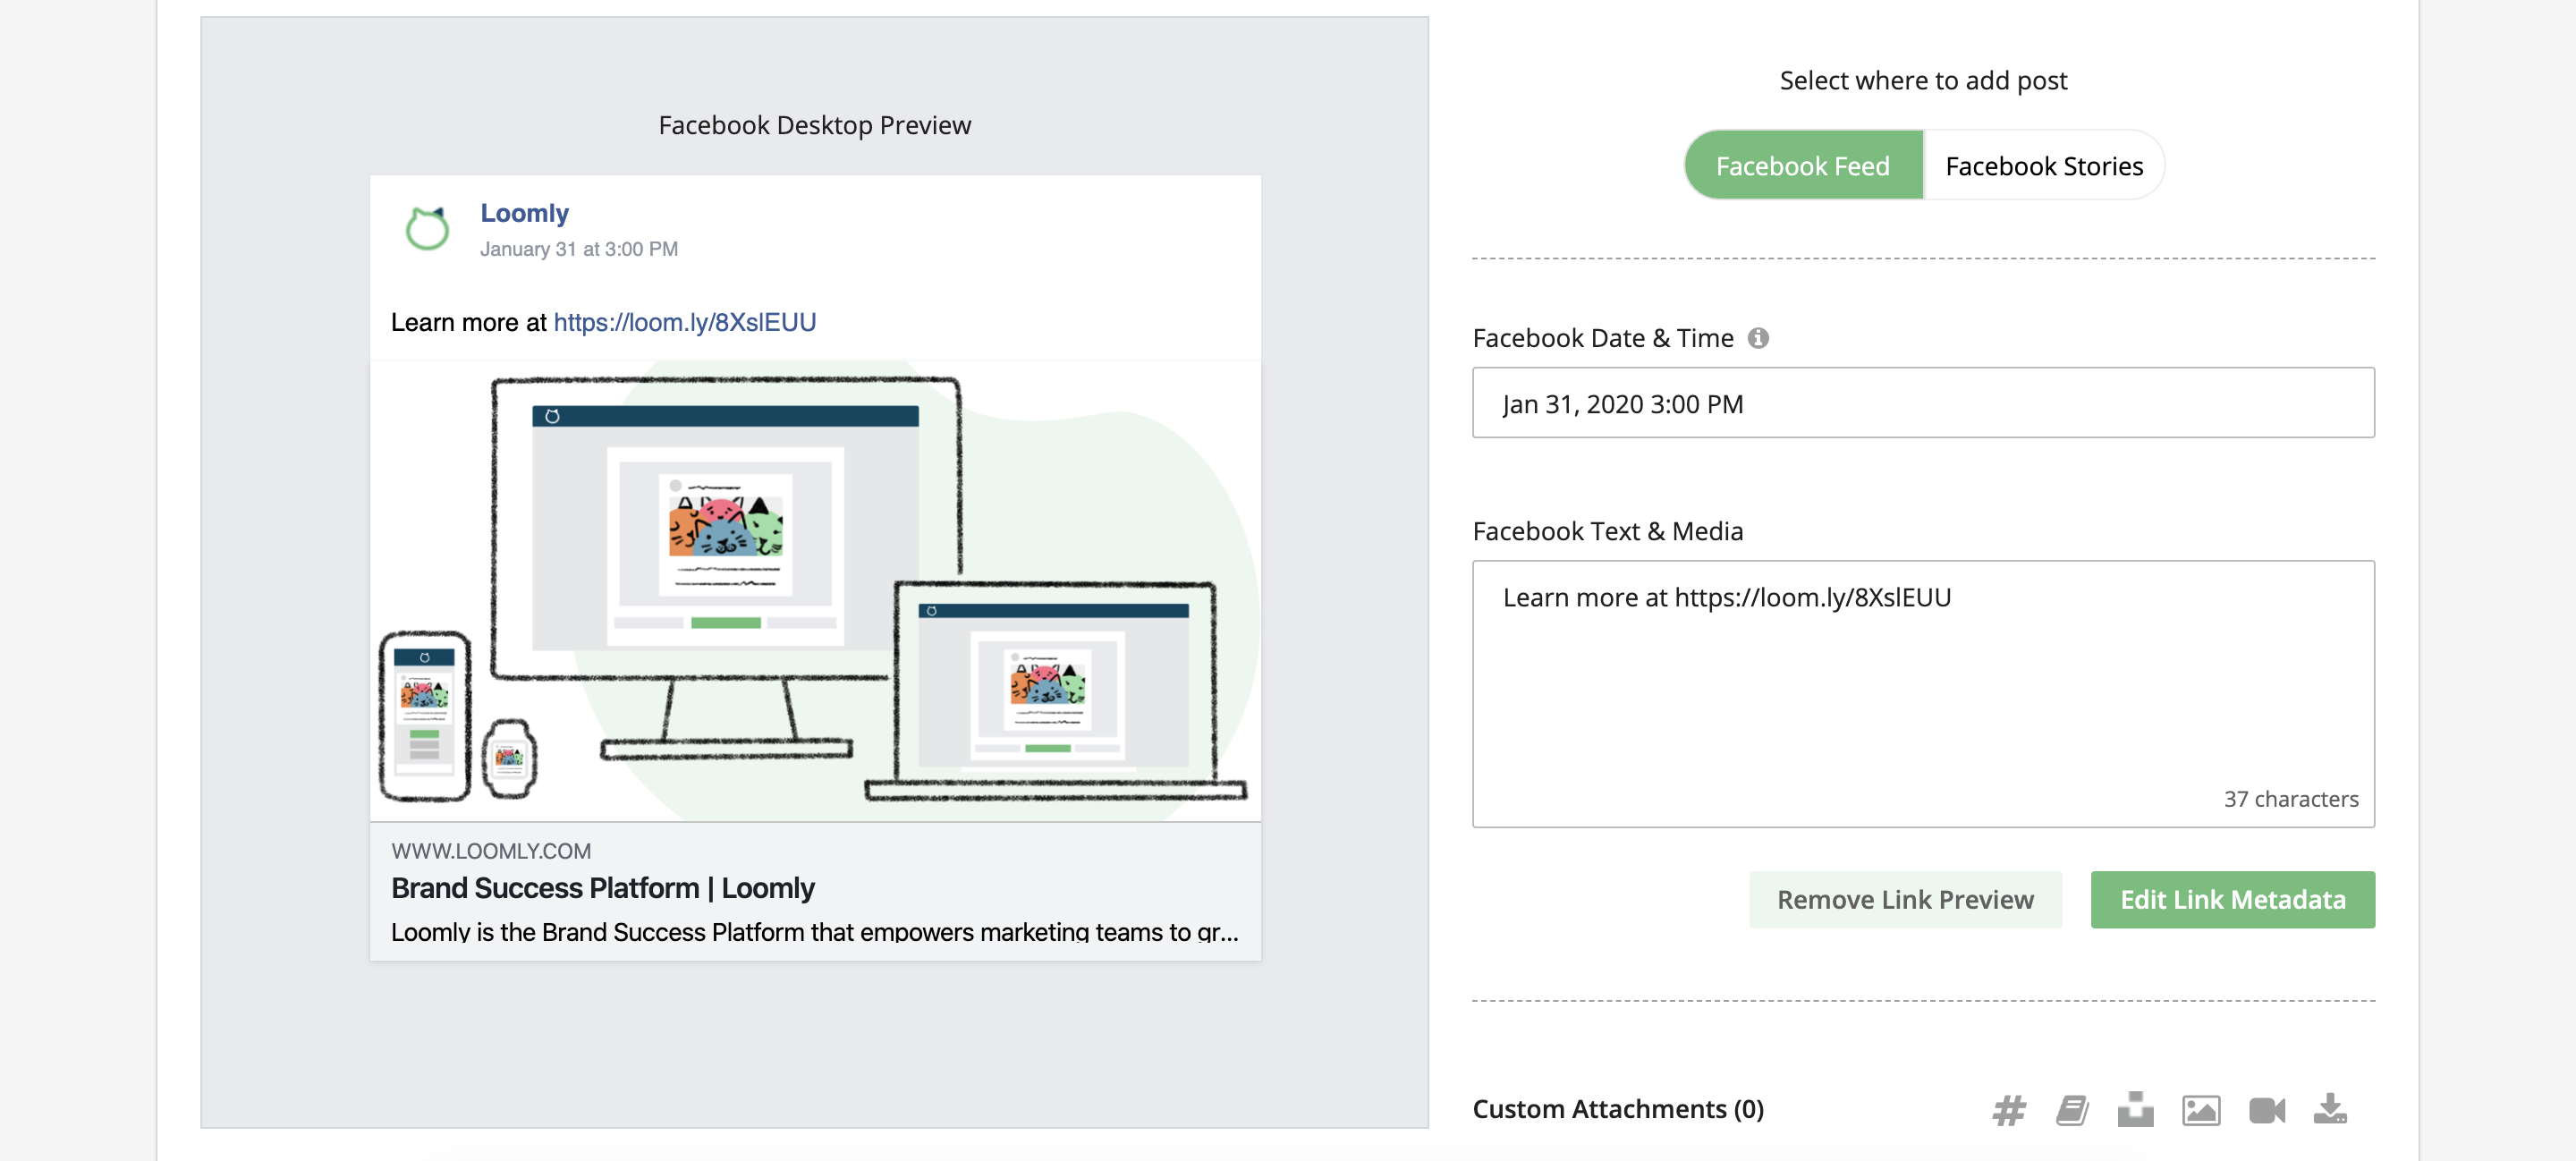Screen dimensions: 2576x1161
Task: Open the loom.ly link in the preview post
Action: coord(685,322)
